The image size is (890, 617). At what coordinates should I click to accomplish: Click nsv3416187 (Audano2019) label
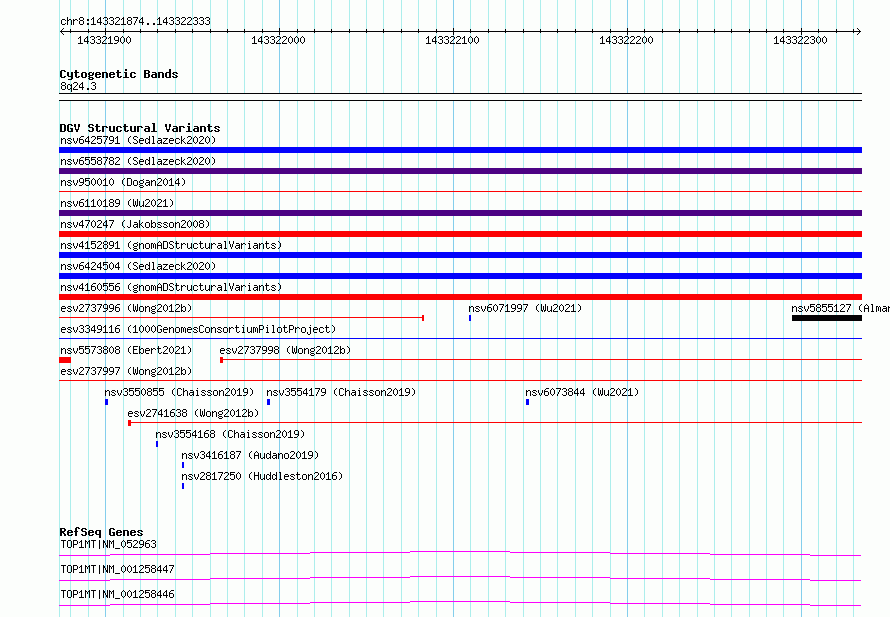[x=250, y=455]
